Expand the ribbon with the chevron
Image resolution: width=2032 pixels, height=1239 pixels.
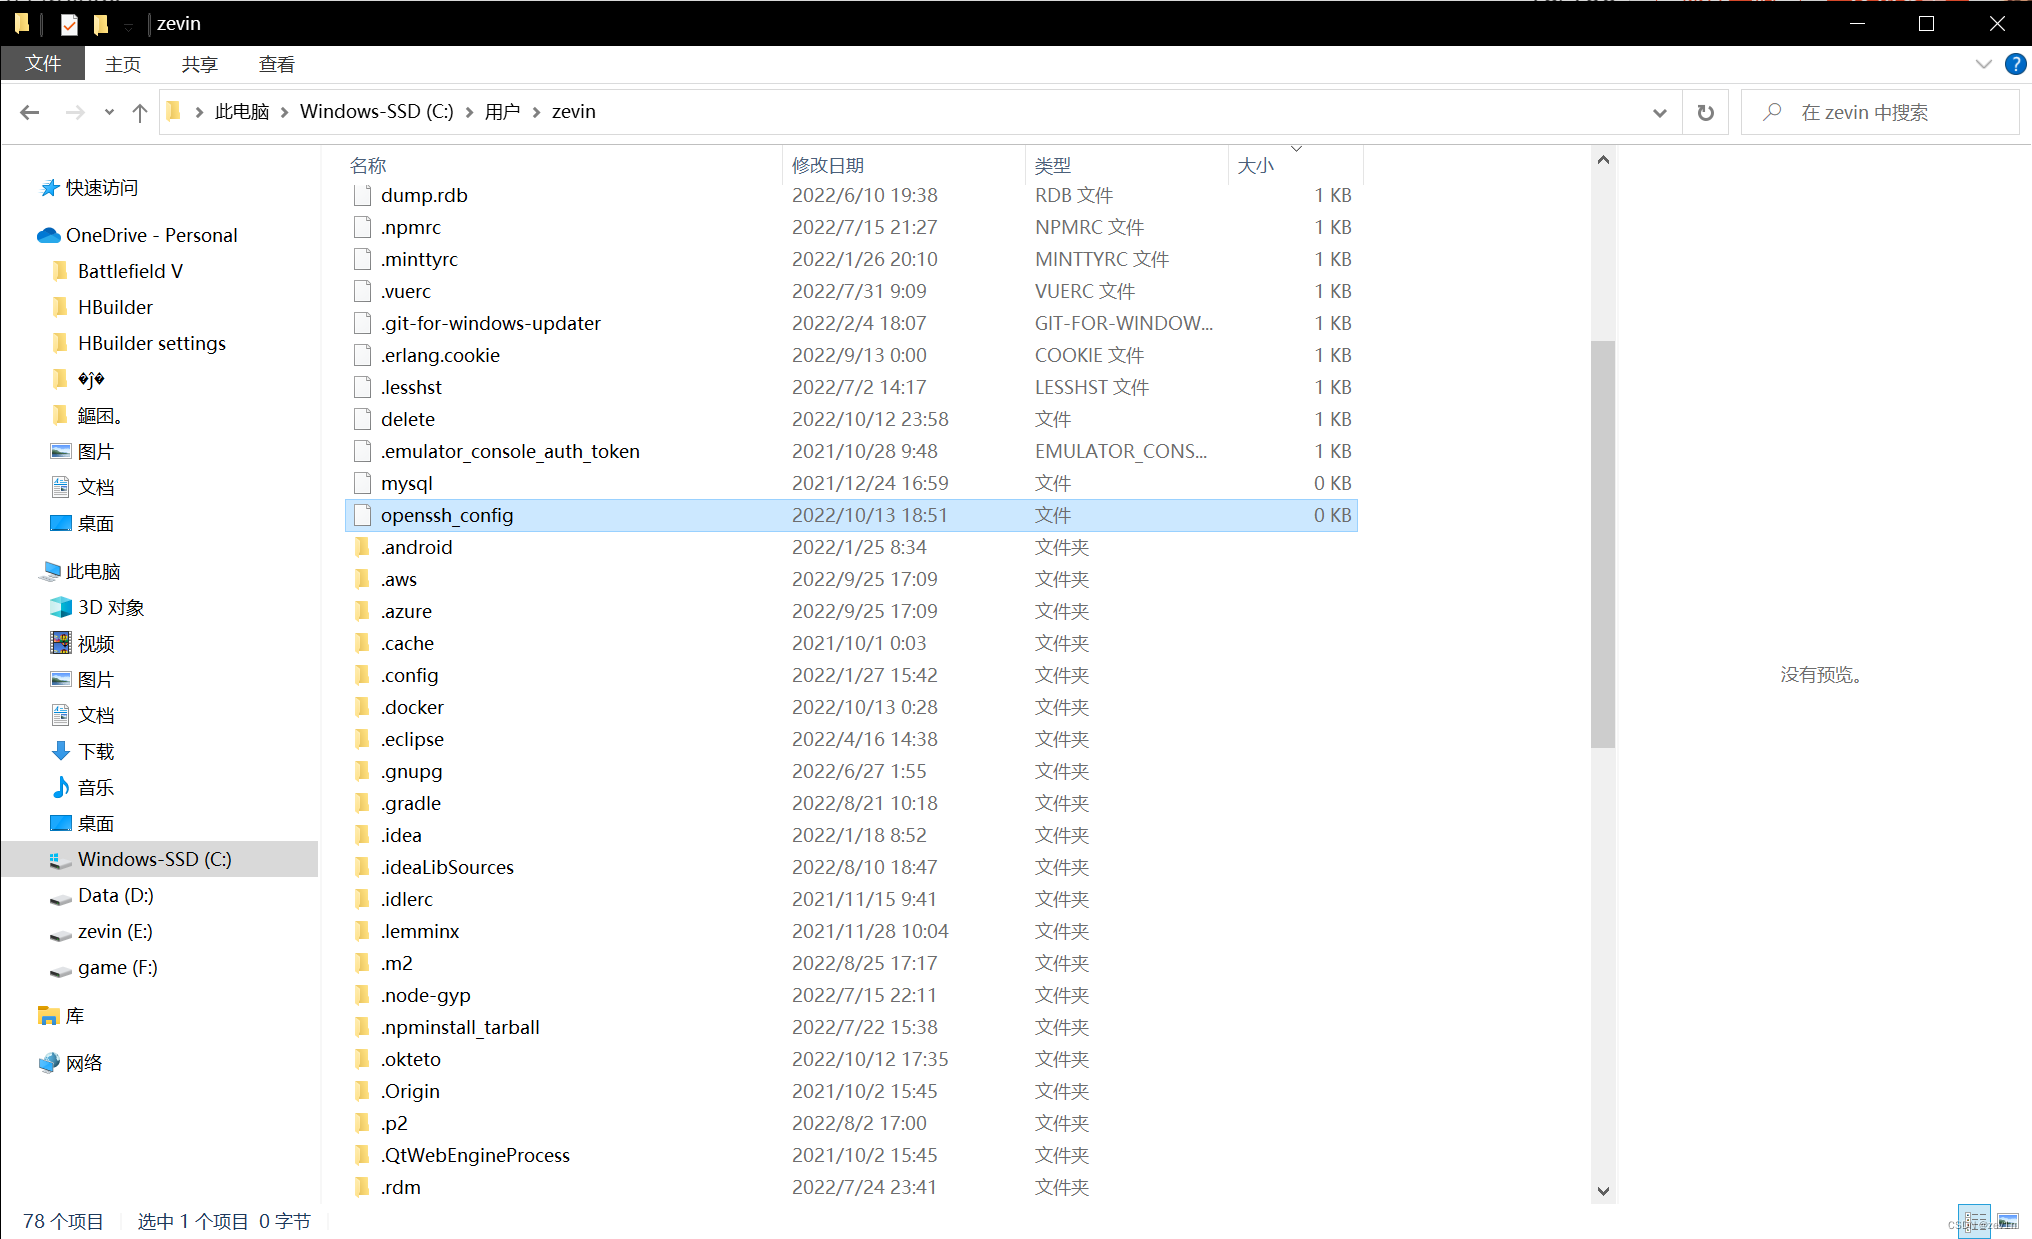coord(1984,64)
